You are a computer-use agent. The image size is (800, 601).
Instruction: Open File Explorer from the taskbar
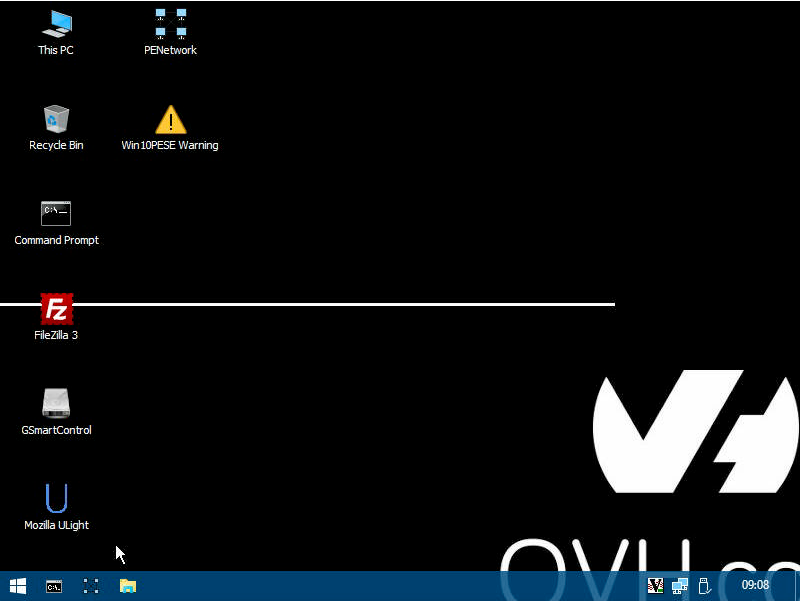128,586
